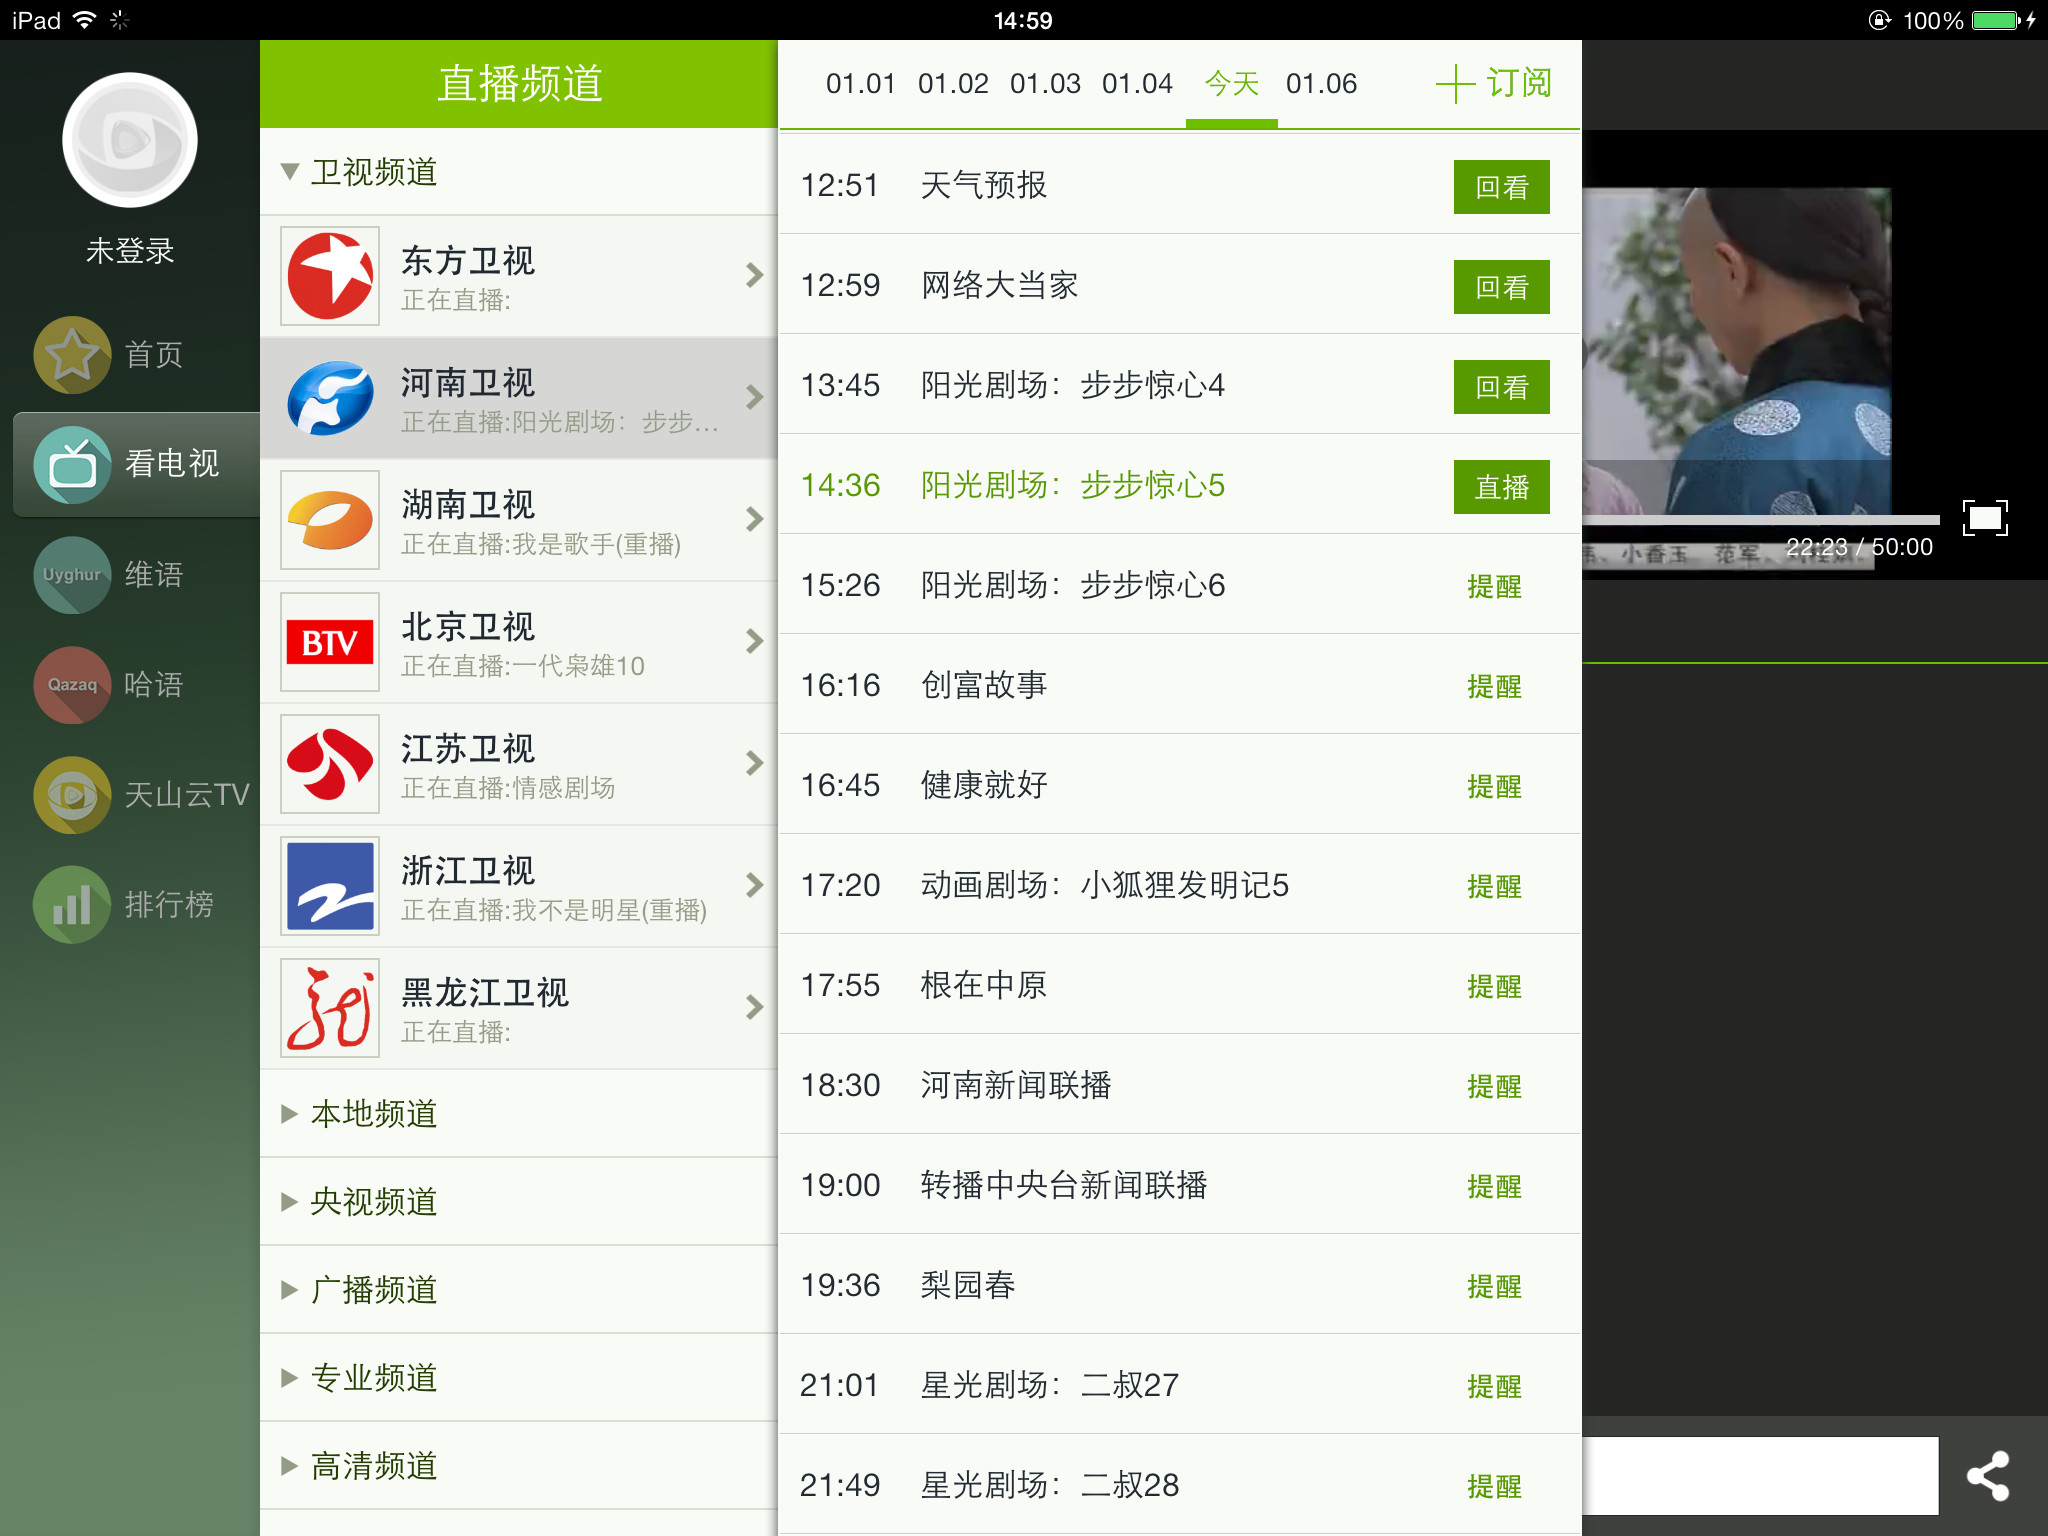The image size is (2048, 1536).
Task: Select the 今天 date tab
Action: point(1232,84)
